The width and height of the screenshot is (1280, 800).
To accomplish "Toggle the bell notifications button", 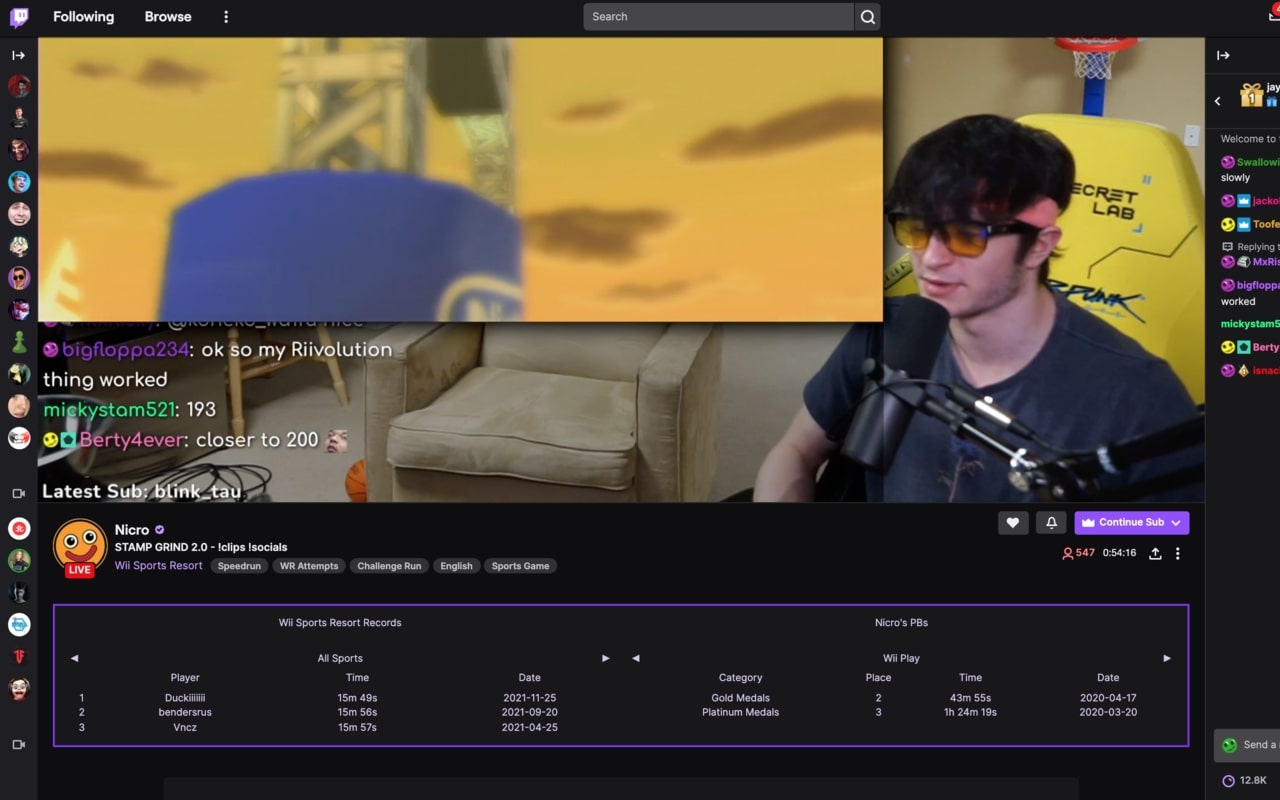I will [x=1051, y=522].
